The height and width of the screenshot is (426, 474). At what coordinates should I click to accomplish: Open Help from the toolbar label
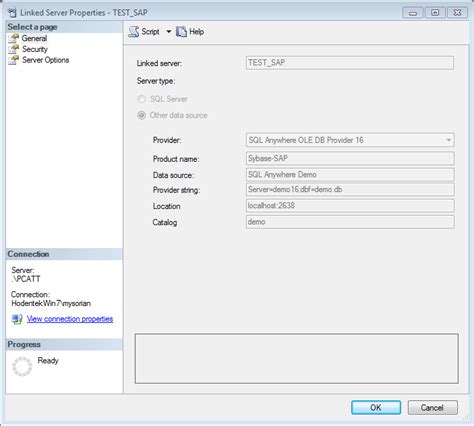pos(197,32)
